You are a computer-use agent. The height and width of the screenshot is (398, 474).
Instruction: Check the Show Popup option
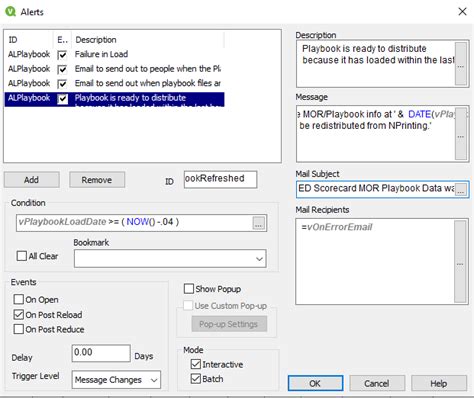click(x=189, y=289)
